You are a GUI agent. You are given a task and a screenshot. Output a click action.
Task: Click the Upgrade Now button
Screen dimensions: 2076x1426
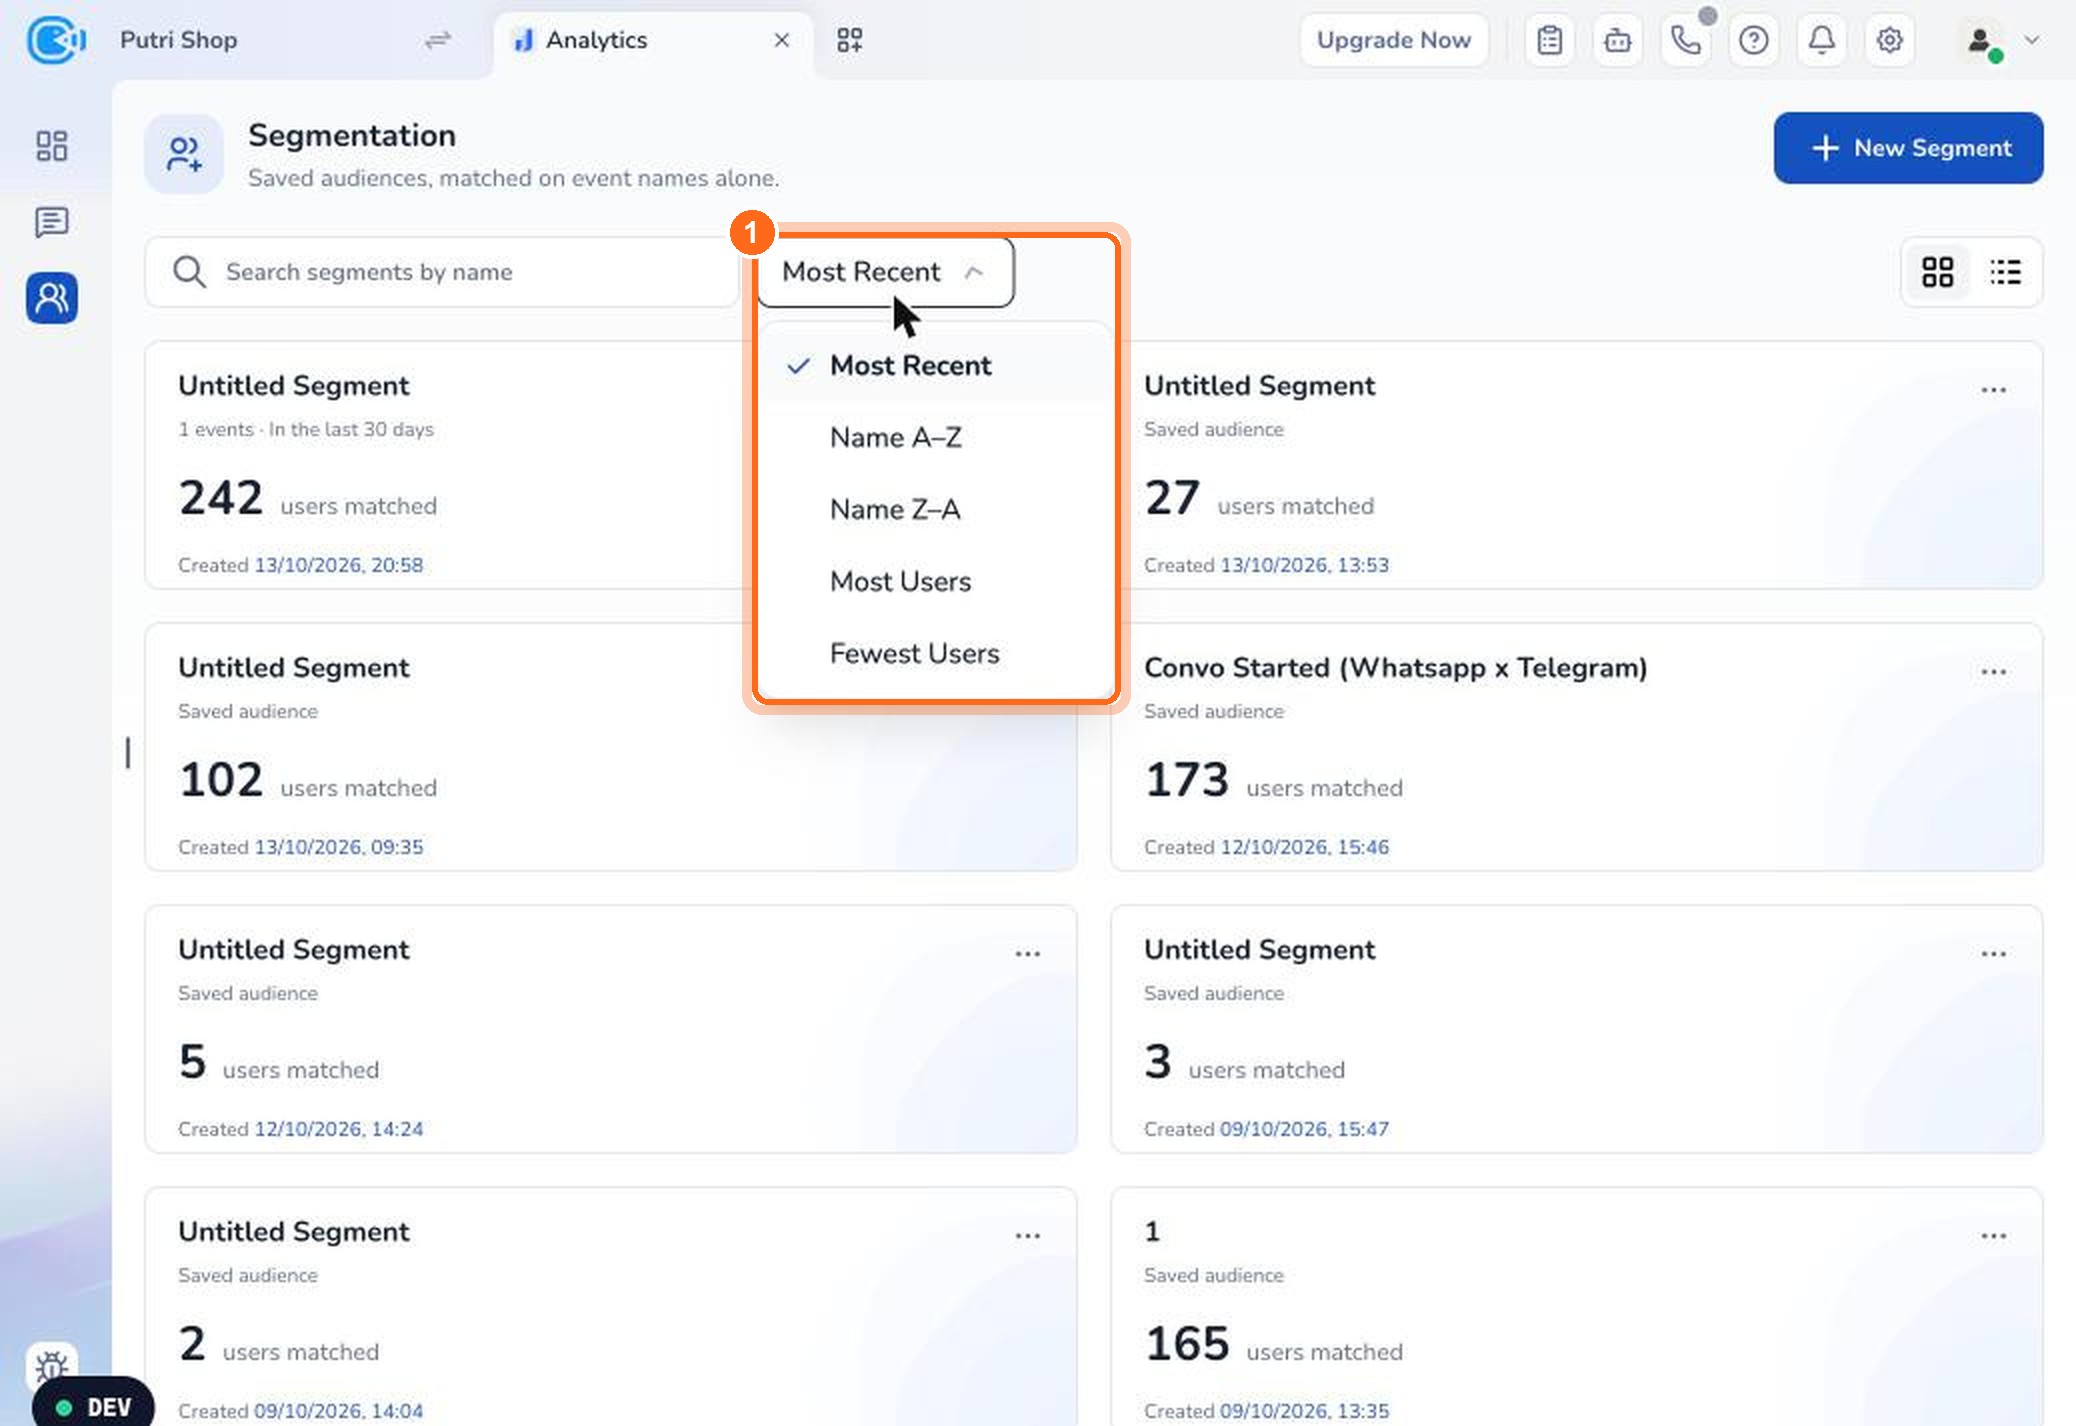1393,40
